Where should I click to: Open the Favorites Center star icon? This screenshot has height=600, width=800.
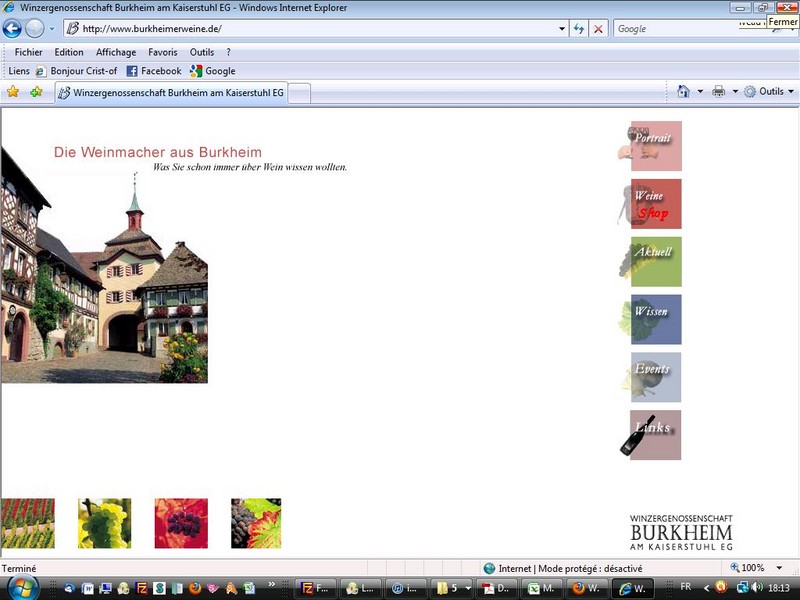(13, 92)
